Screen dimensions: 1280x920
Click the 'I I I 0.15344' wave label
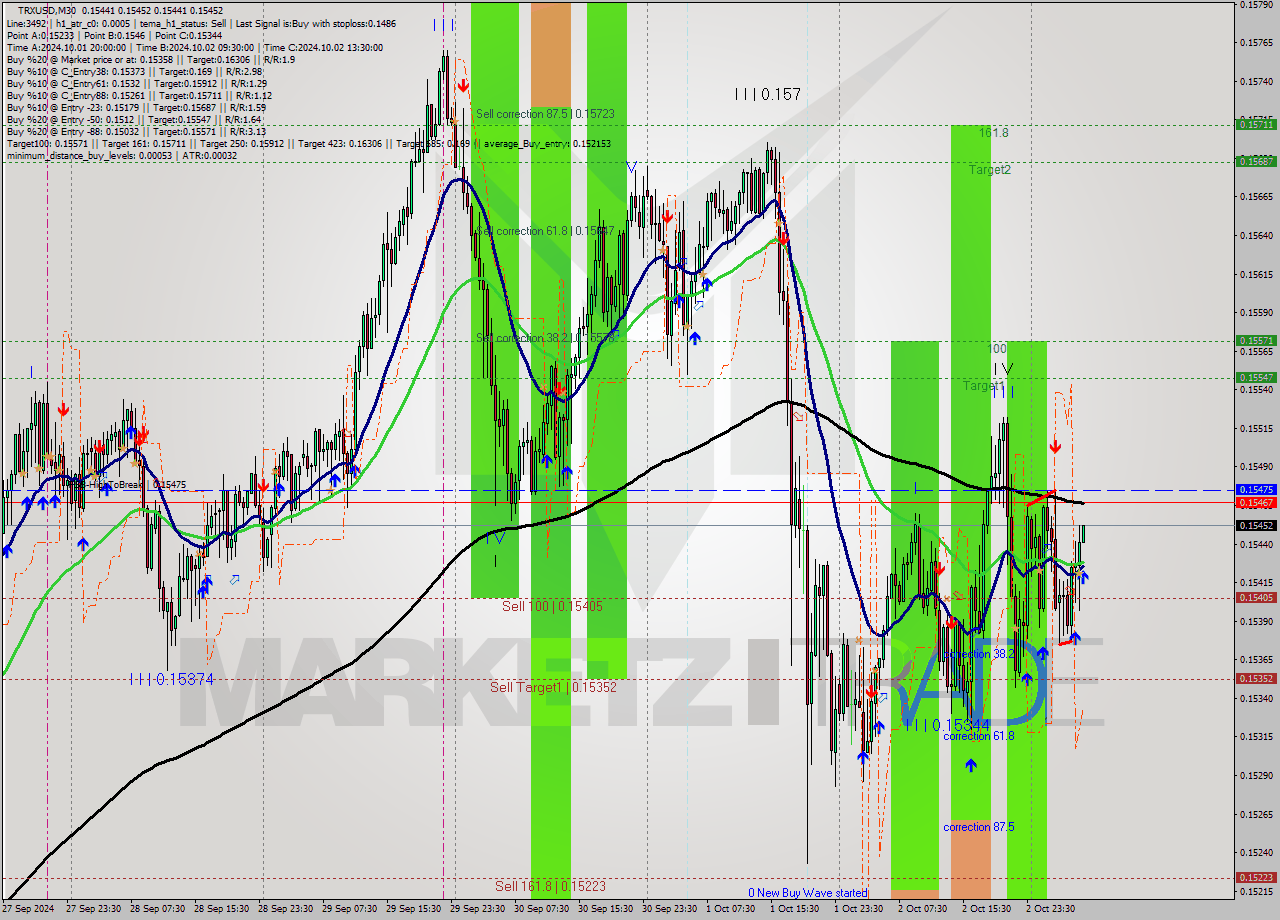point(946,725)
